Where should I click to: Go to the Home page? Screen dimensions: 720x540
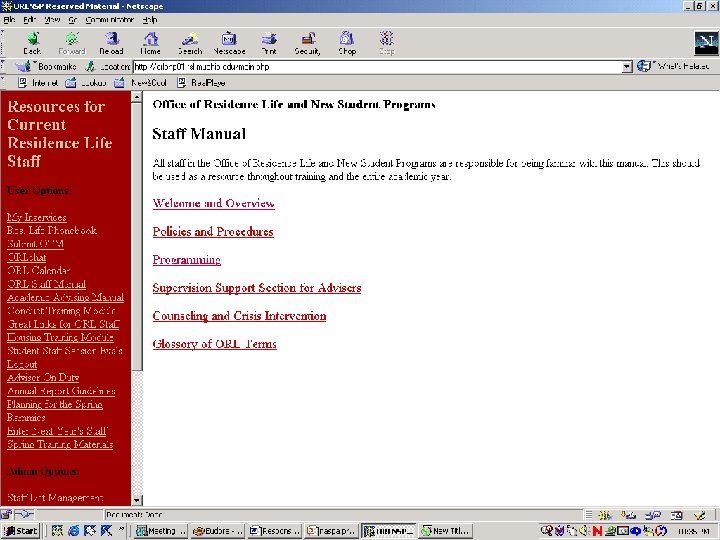tap(150, 44)
